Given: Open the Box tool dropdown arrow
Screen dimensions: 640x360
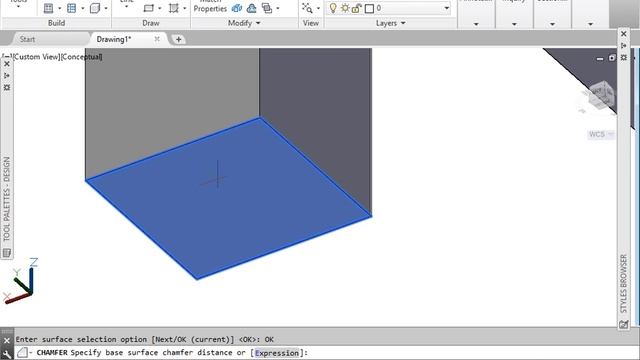Looking at the screenshot, I should pos(106,8).
